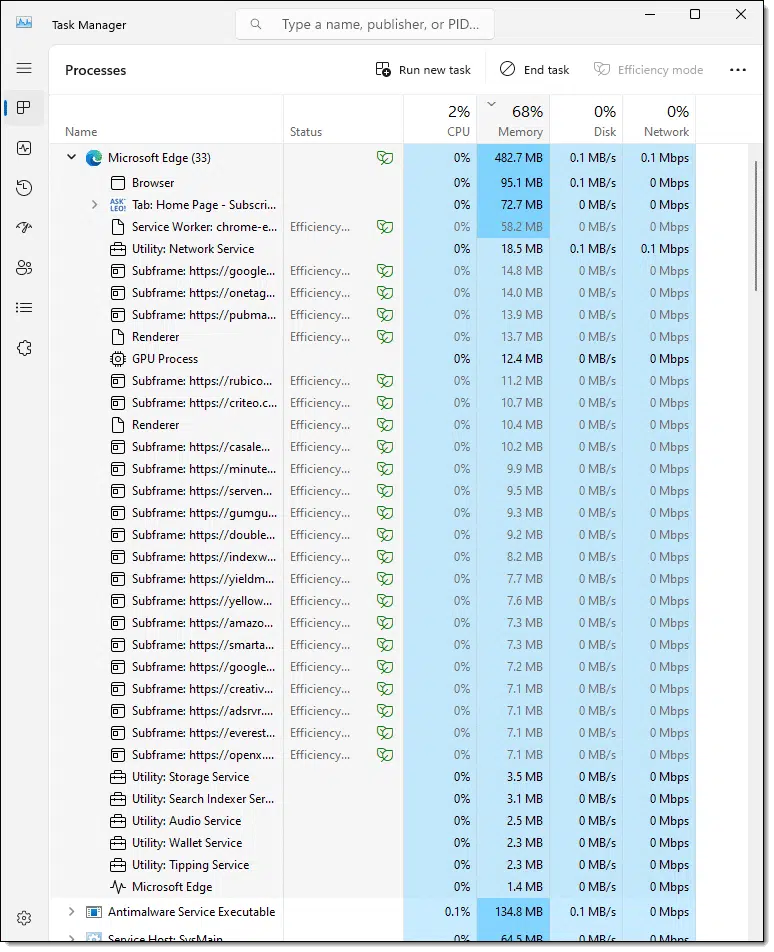Select Subframe: https://yieldm... row

coord(372,579)
